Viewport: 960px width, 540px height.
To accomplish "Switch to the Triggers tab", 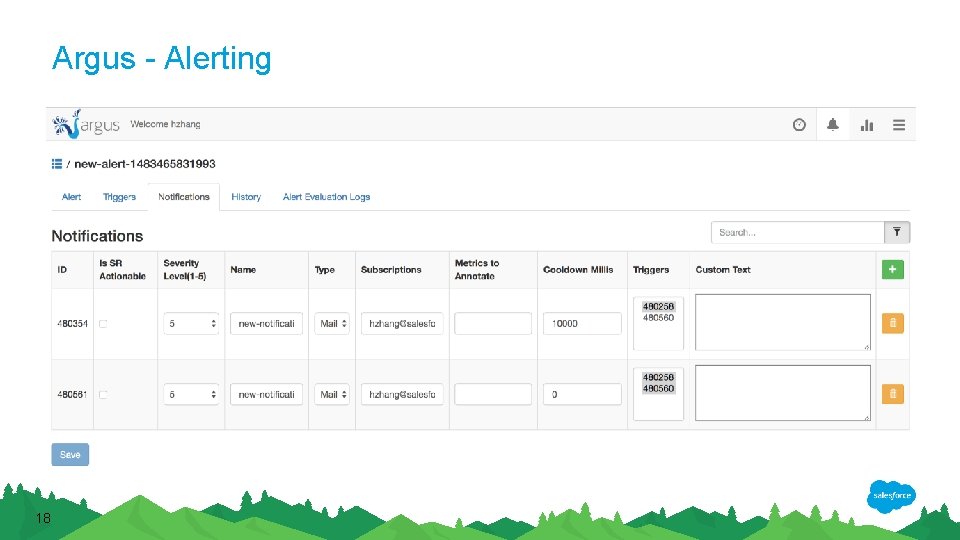I will point(119,197).
